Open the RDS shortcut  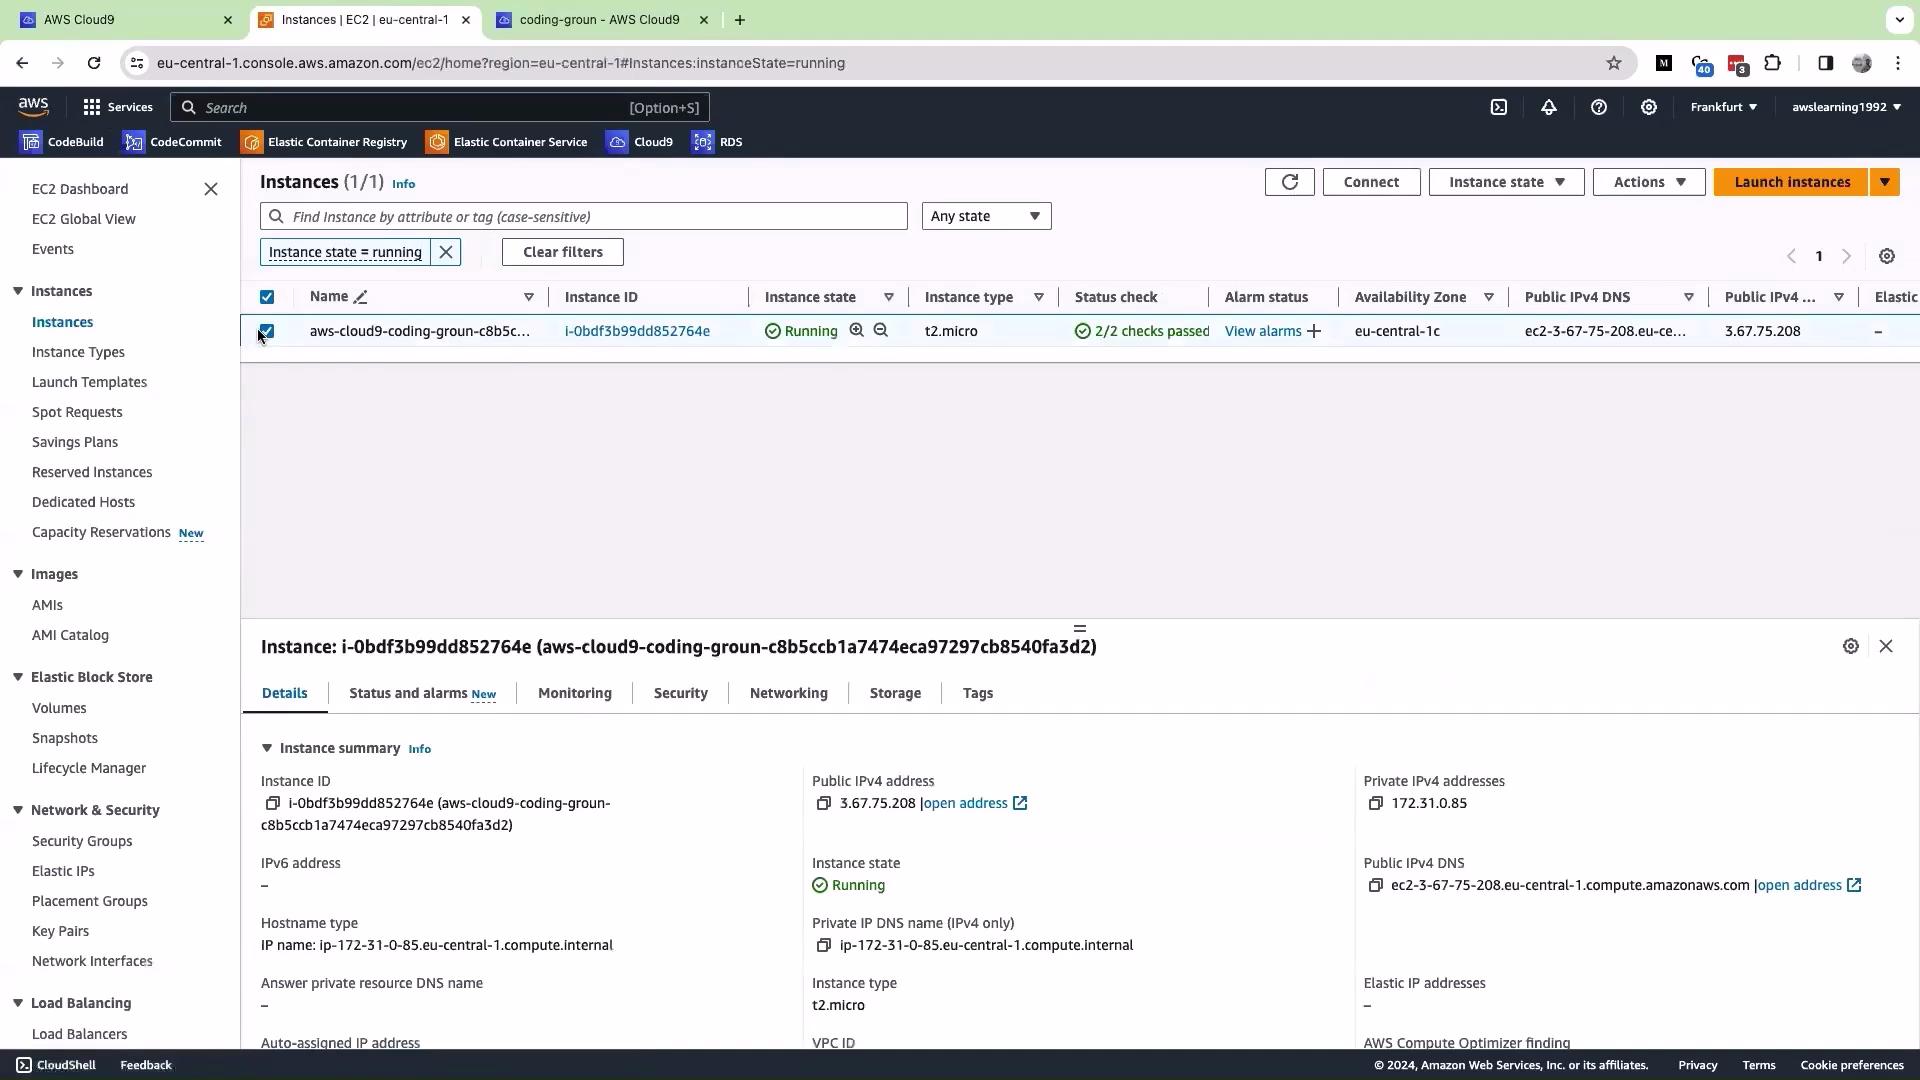tap(717, 142)
